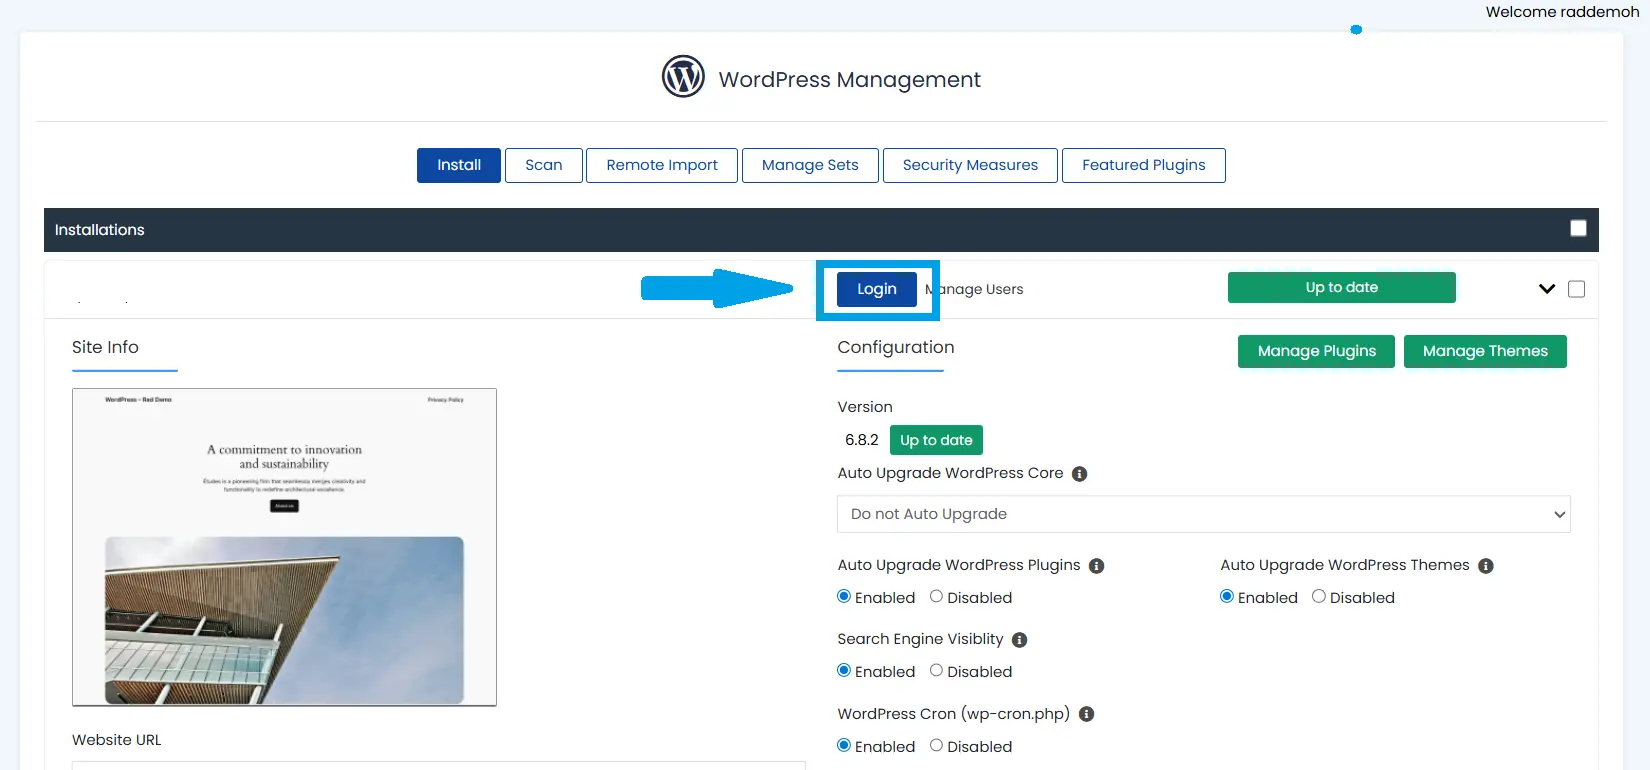Open the site preview thumbnail

(284, 547)
